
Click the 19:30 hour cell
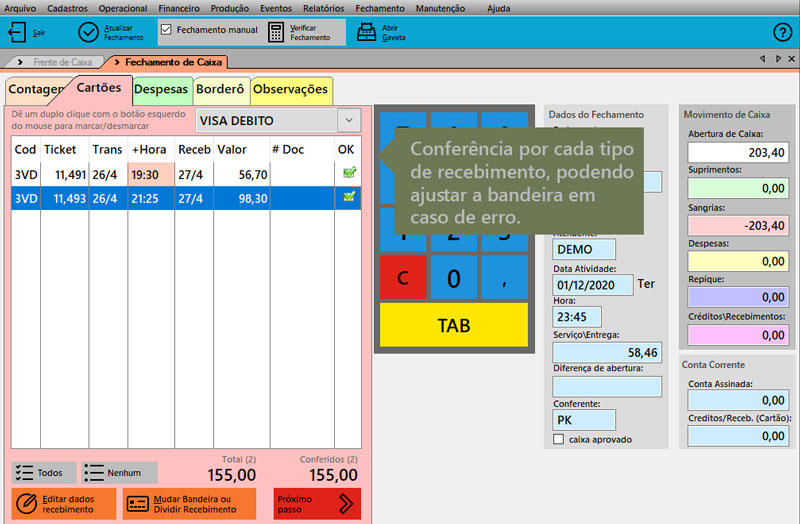coord(151,174)
